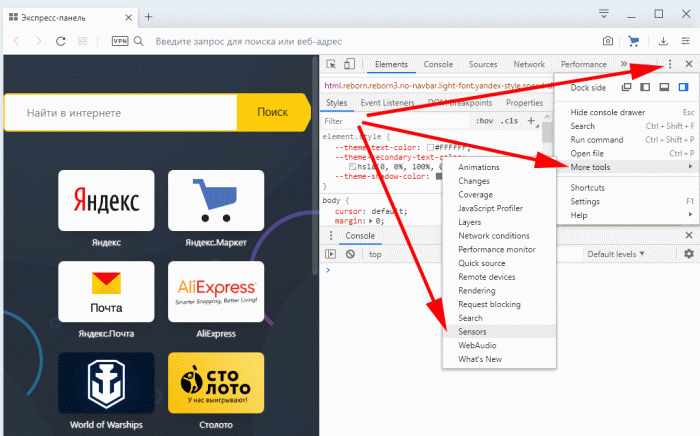Screen dimensions: 700x436
Task: Open console settings gear icon
Action: (x=688, y=254)
